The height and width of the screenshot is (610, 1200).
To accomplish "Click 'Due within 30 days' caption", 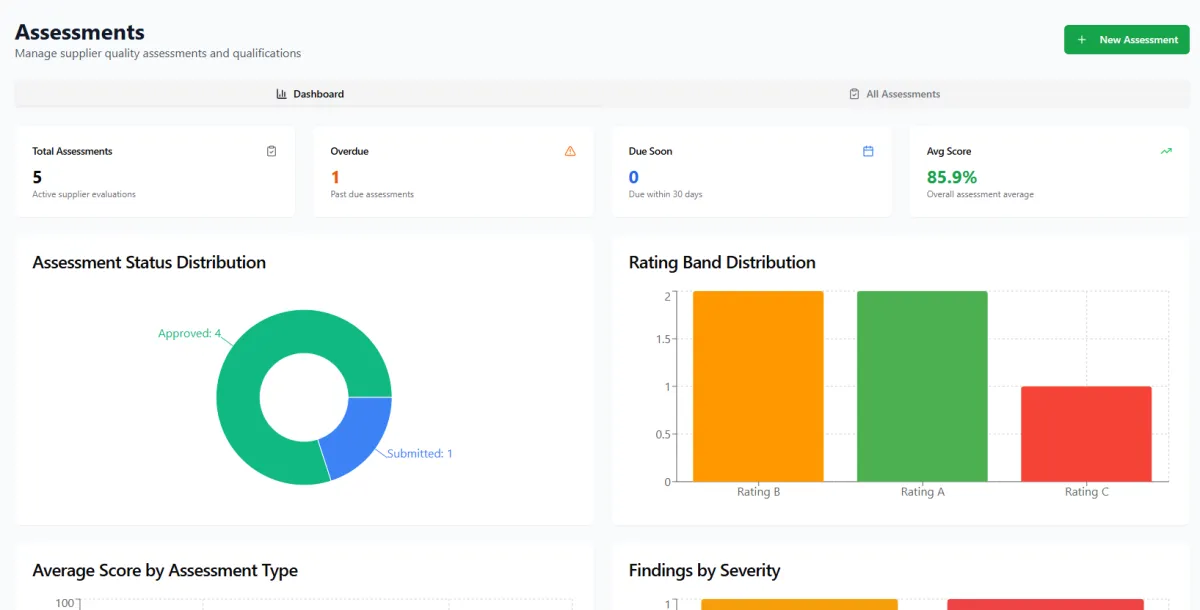I will coord(665,194).
